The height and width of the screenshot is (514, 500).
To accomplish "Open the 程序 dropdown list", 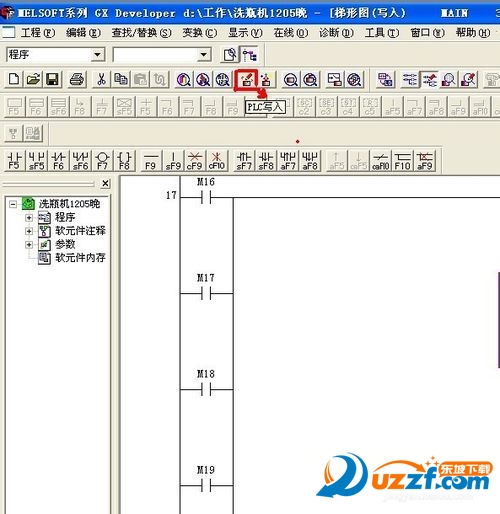I will point(98,55).
